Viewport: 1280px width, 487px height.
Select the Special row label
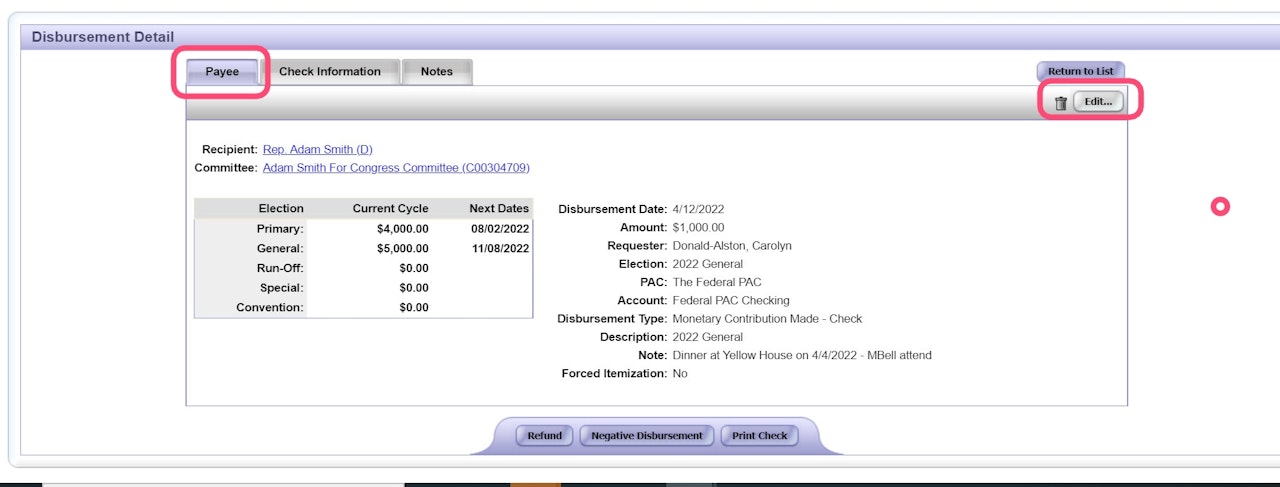click(282, 287)
